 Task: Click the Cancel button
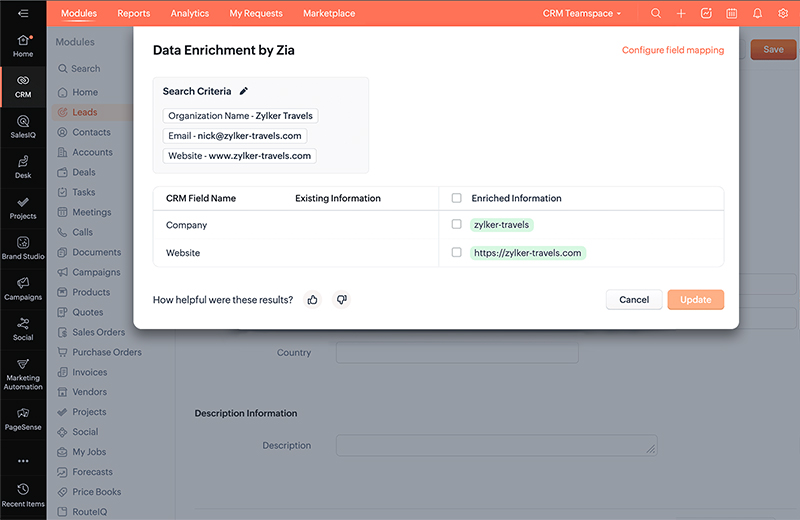click(x=634, y=300)
